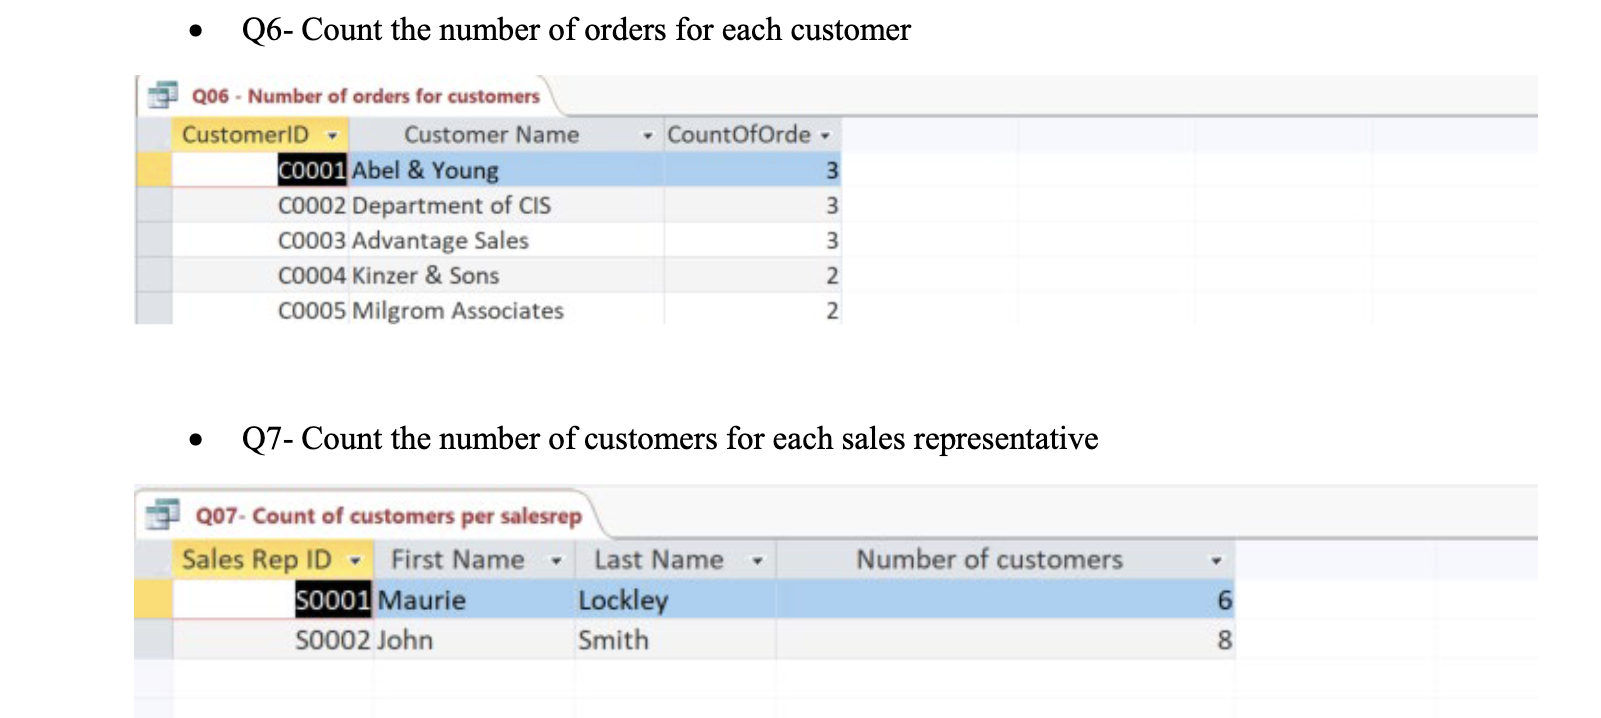This screenshot has height=718, width=1601.
Task: Select the C0003 cell
Action: 260,240
